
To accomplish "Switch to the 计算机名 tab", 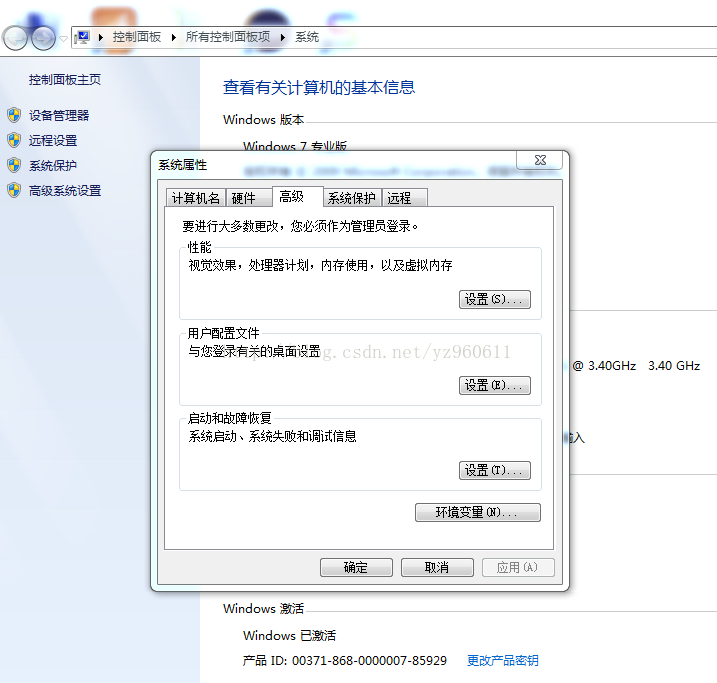I will click(x=196, y=197).
